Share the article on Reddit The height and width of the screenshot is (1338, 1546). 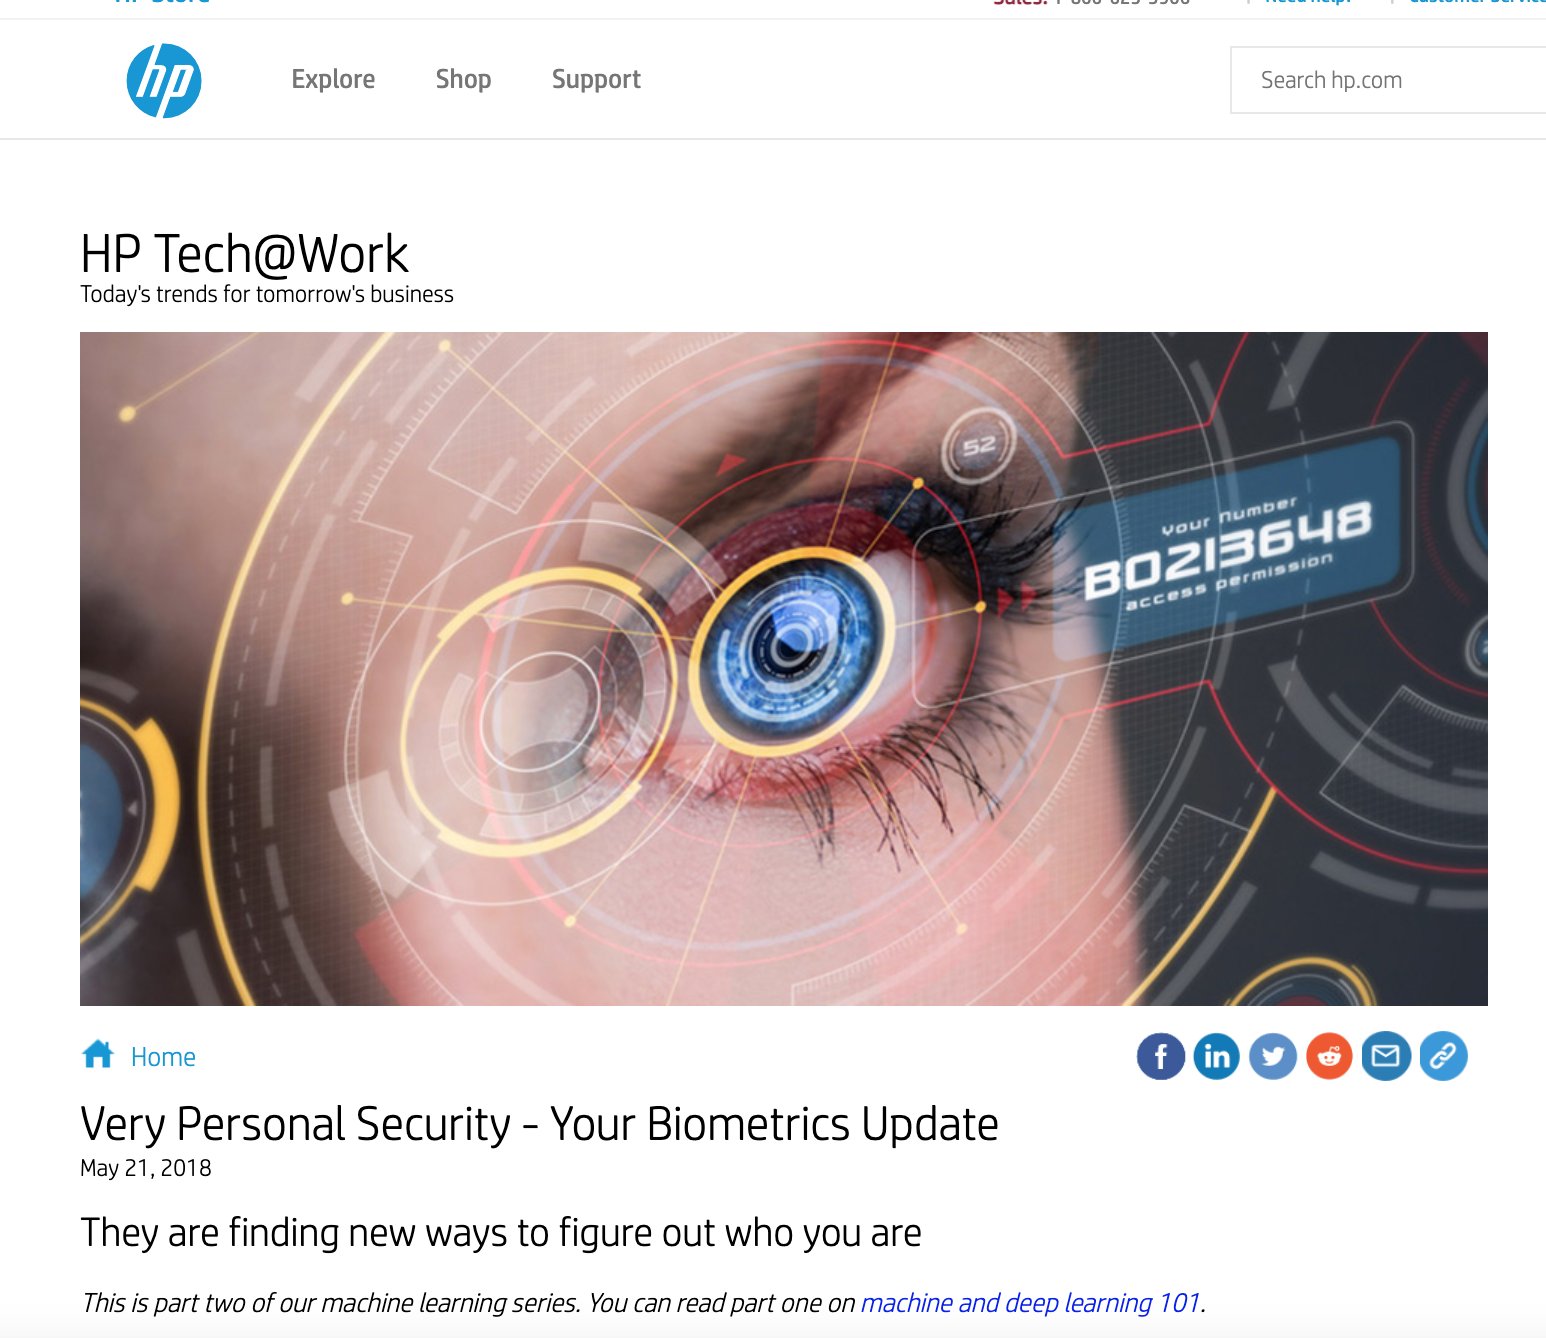[x=1329, y=1056]
